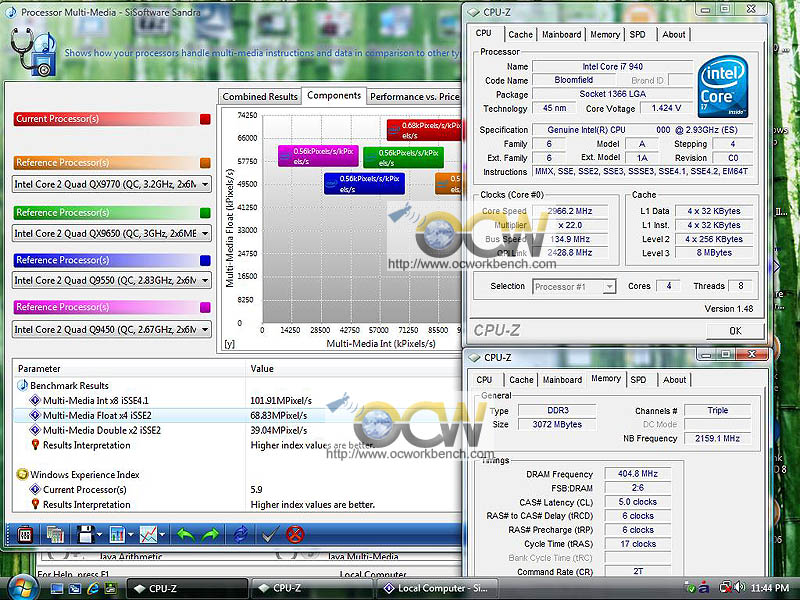Toggle the orange Reference Processor color box
The width and height of the screenshot is (800, 600).
[x=205, y=163]
